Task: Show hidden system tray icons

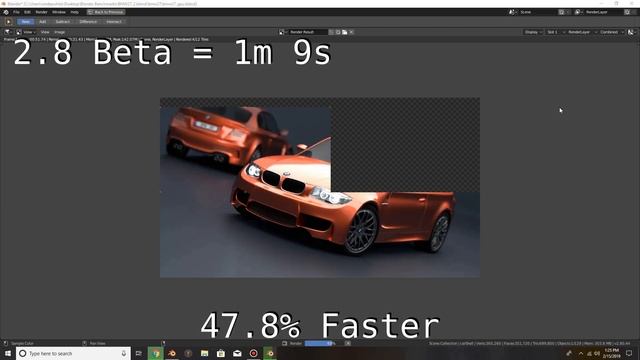Action: click(x=581, y=353)
